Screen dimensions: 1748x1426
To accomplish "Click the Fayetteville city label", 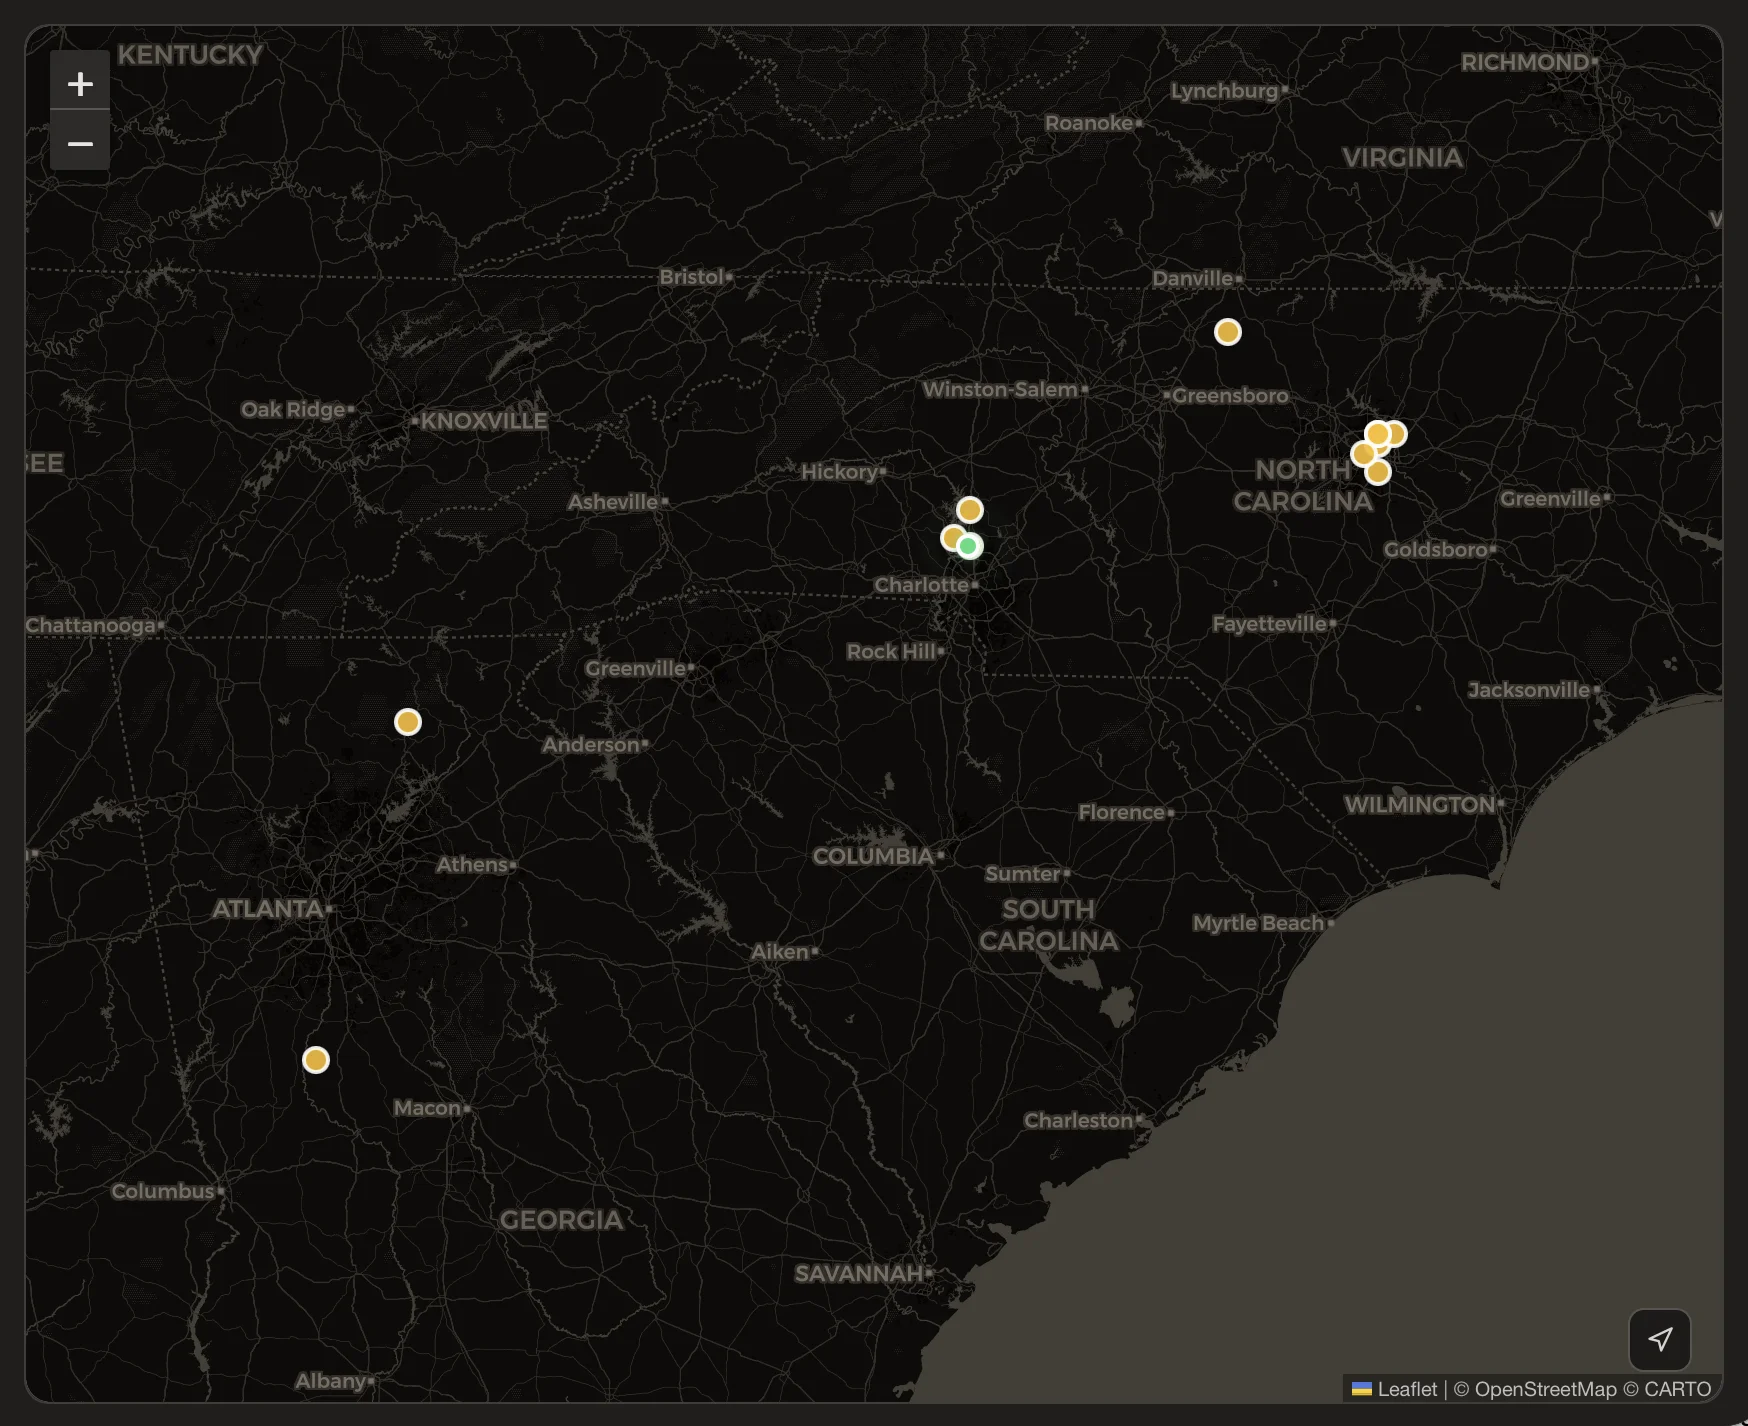I will 1270,624.
